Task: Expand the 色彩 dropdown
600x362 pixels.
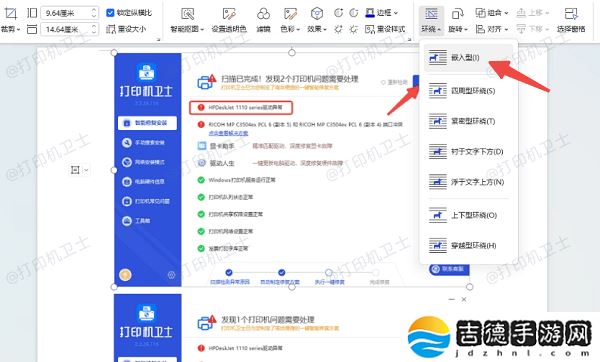Action: pos(298,29)
